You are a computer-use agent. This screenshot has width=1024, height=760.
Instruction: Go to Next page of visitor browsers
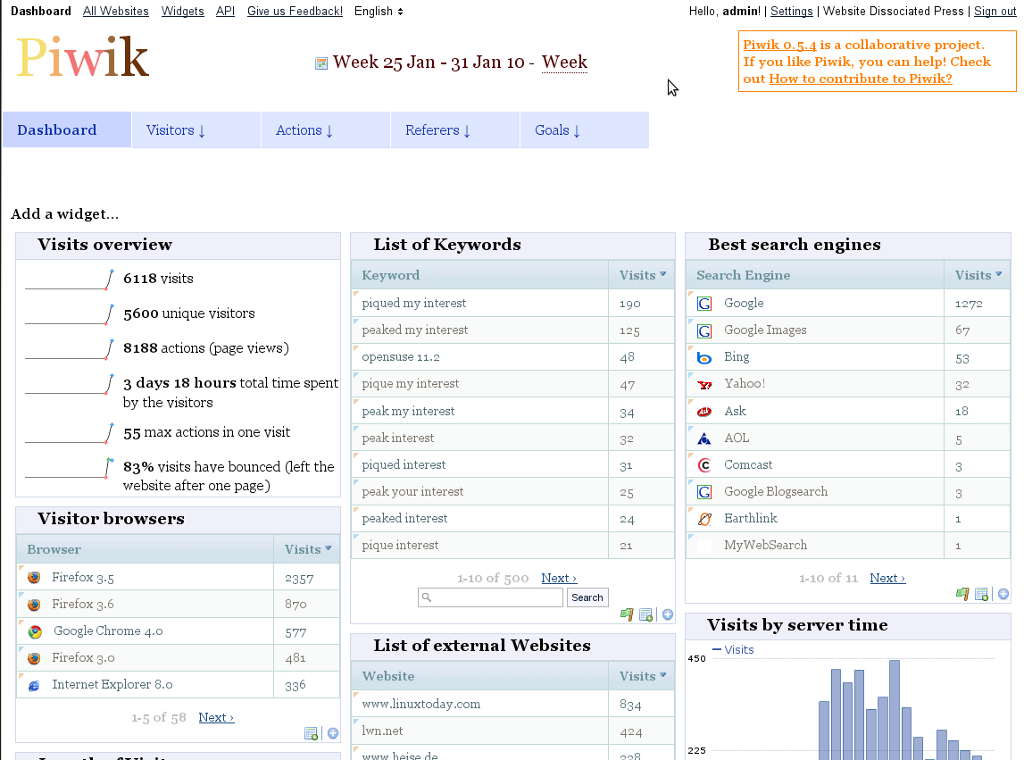216,717
